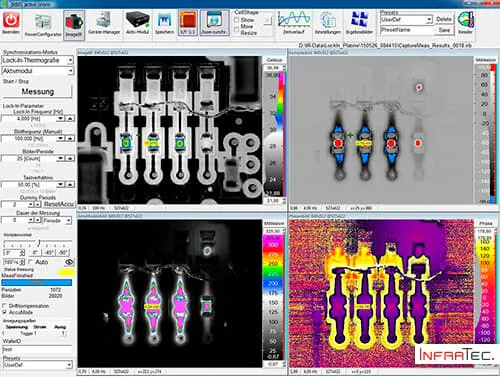Enable the Driftkompensation checkbox
This screenshot has height=377, width=500.
(4, 305)
